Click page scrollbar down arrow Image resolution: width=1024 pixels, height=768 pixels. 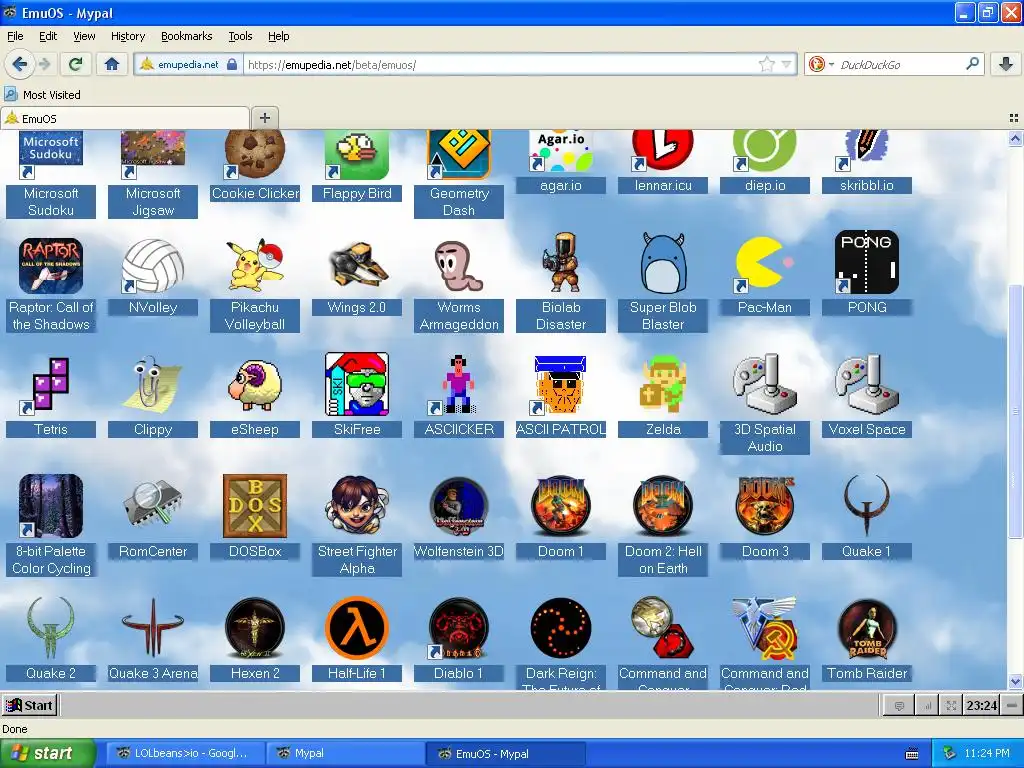pyautogui.click(x=1016, y=681)
